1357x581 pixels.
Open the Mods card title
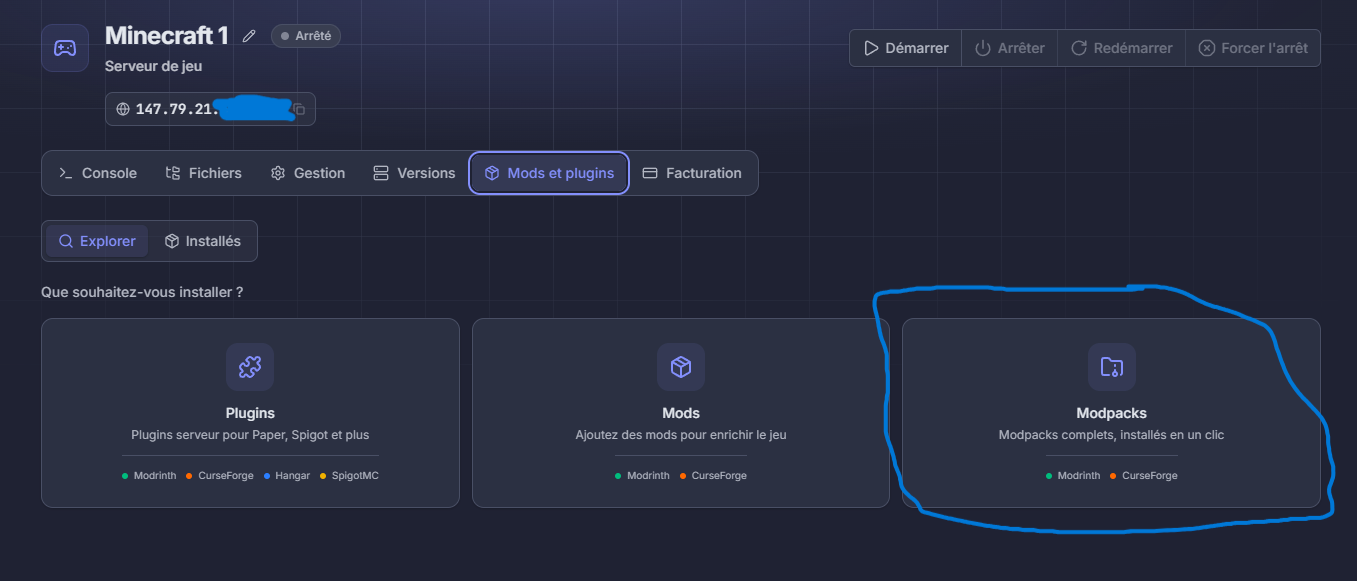pyautogui.click(x=681, y=413)
